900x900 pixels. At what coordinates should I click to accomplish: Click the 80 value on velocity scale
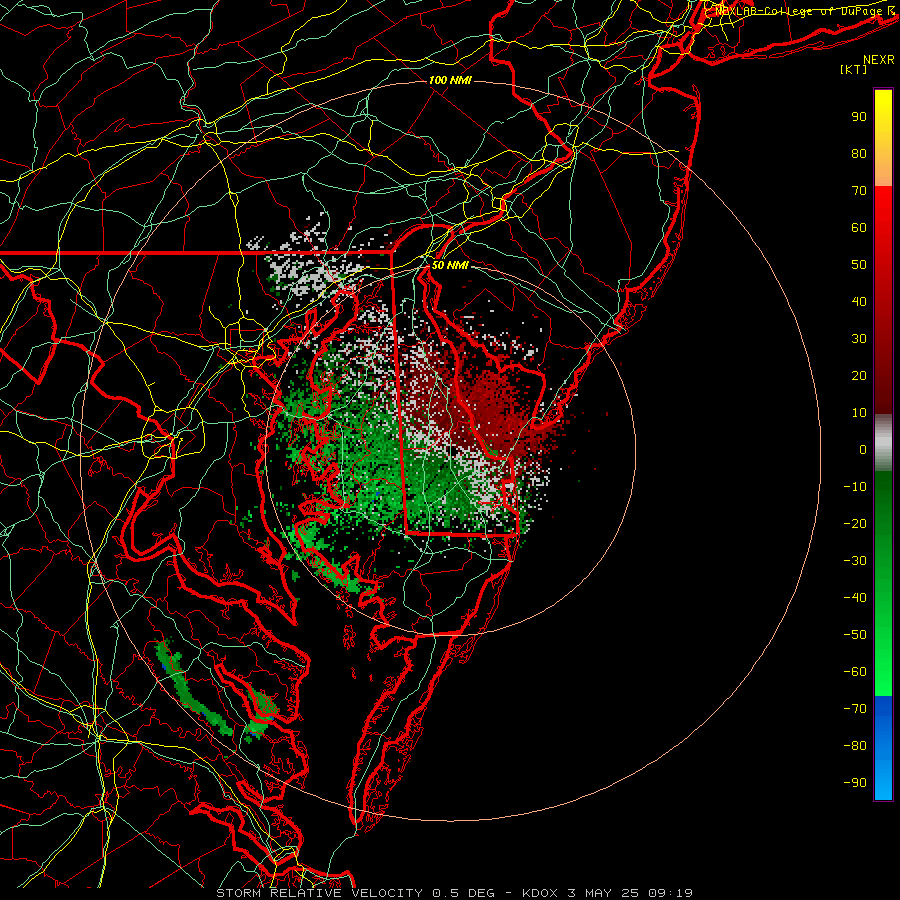coord(859,153)
